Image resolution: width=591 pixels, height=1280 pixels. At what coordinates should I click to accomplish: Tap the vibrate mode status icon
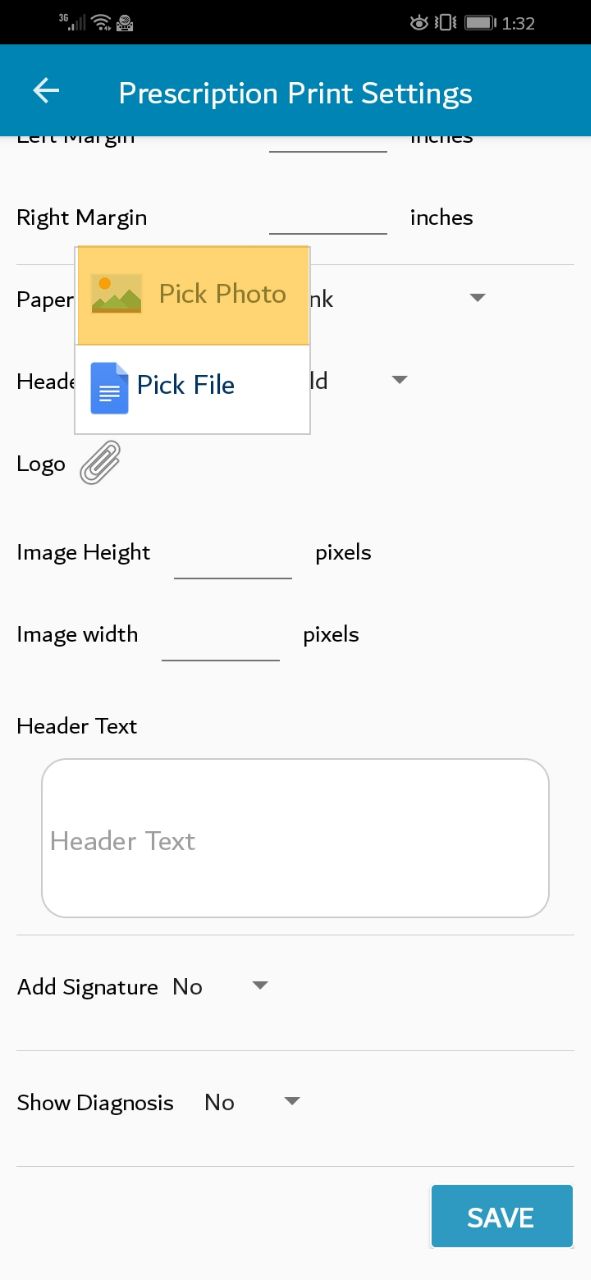pyautogui.click(x=446, y=22)
